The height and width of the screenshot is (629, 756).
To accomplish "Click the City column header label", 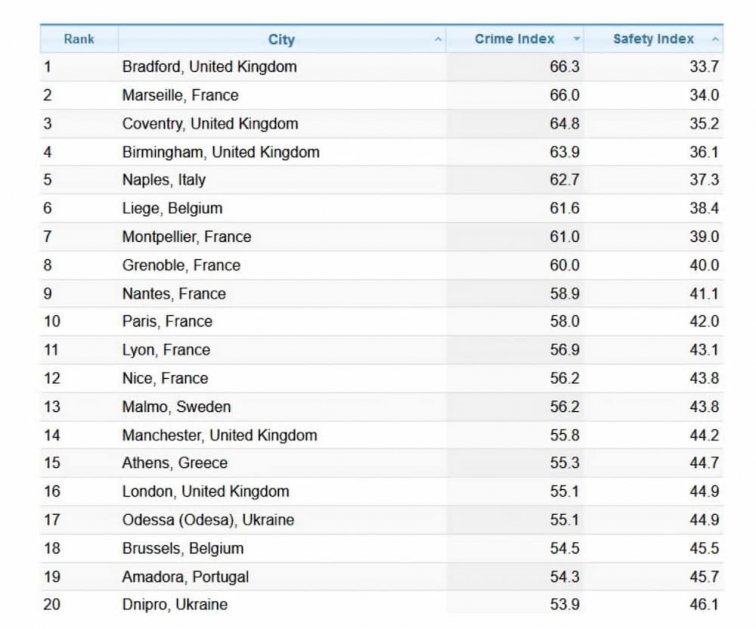I will [x=281, y=40].
